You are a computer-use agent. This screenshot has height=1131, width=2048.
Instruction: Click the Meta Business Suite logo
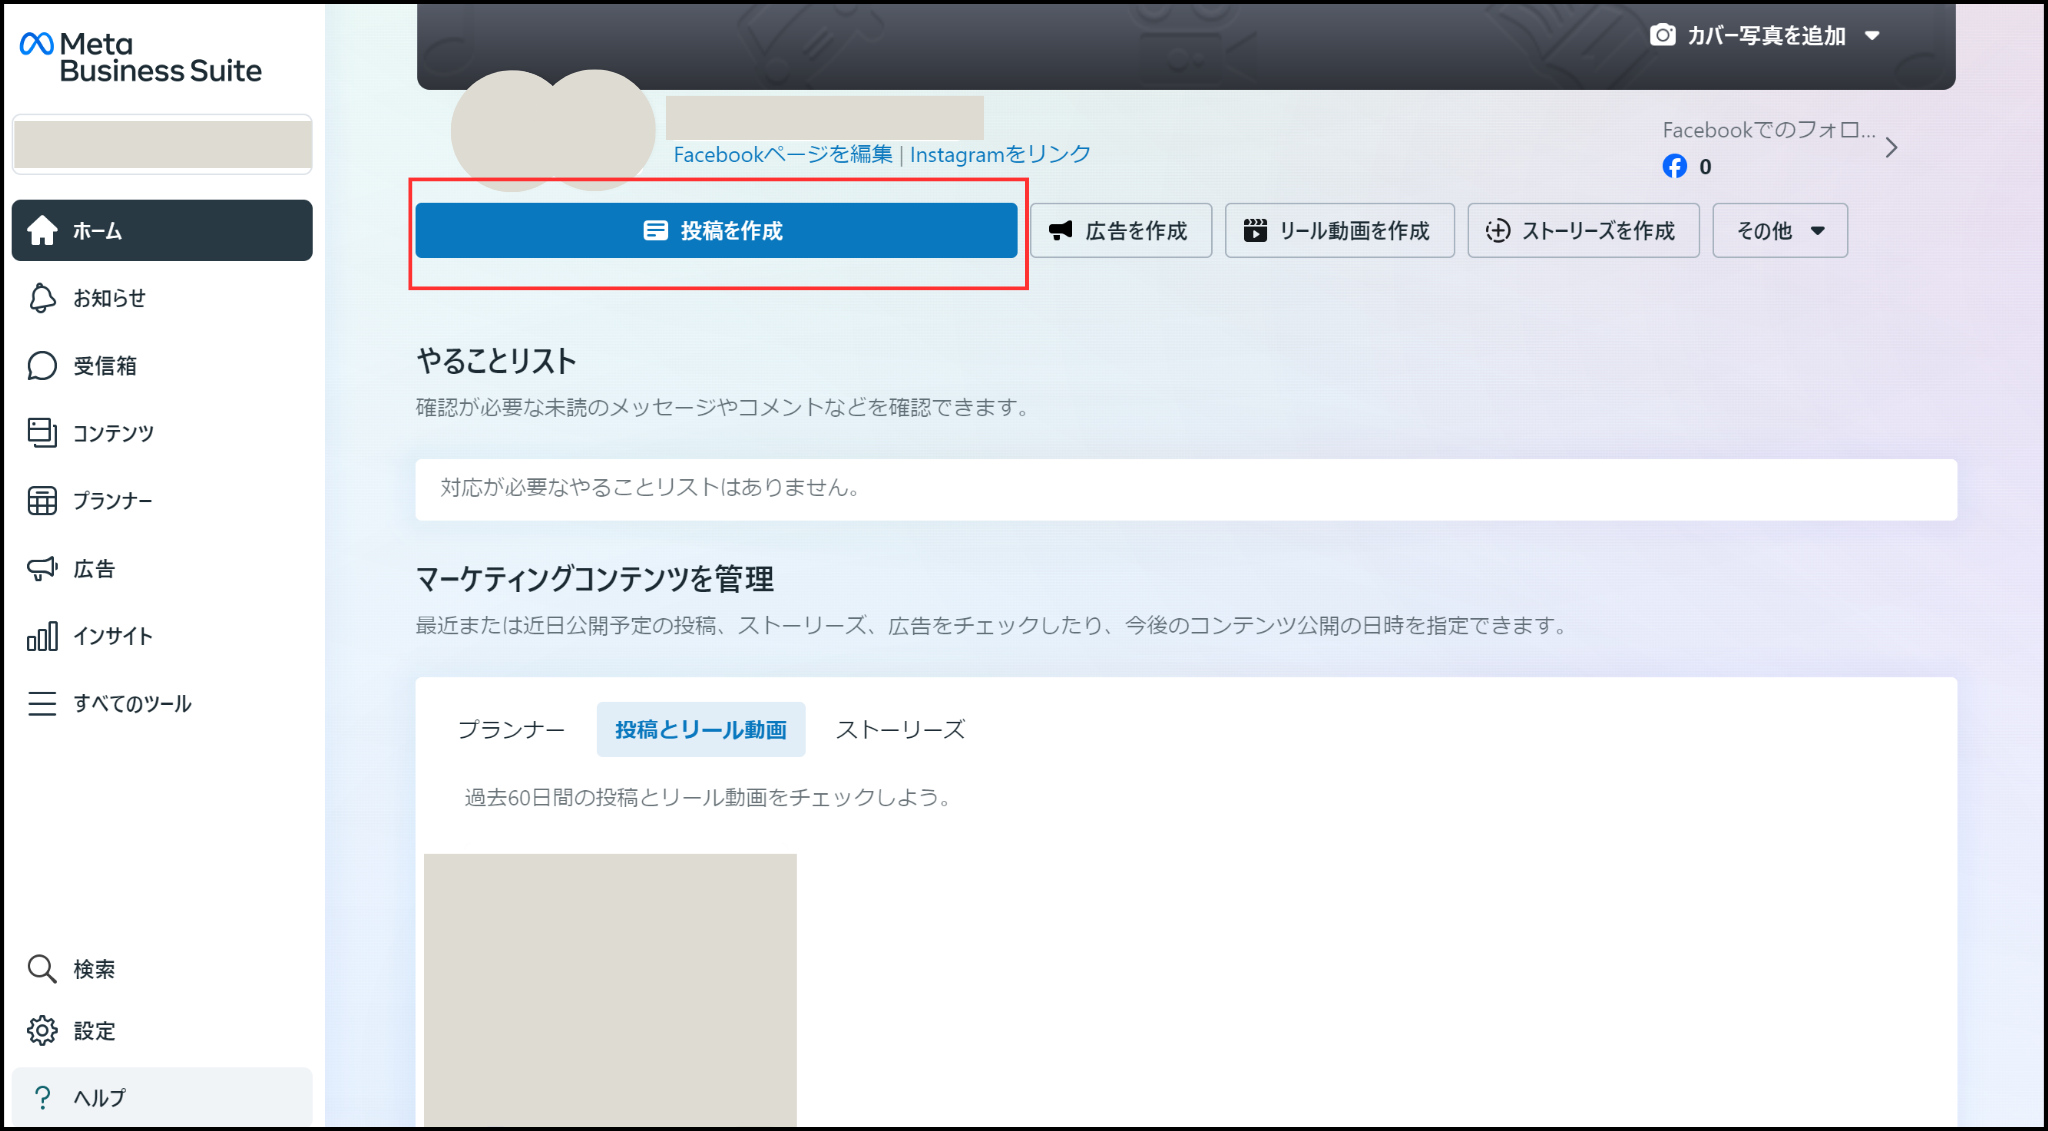coord(140,57)
